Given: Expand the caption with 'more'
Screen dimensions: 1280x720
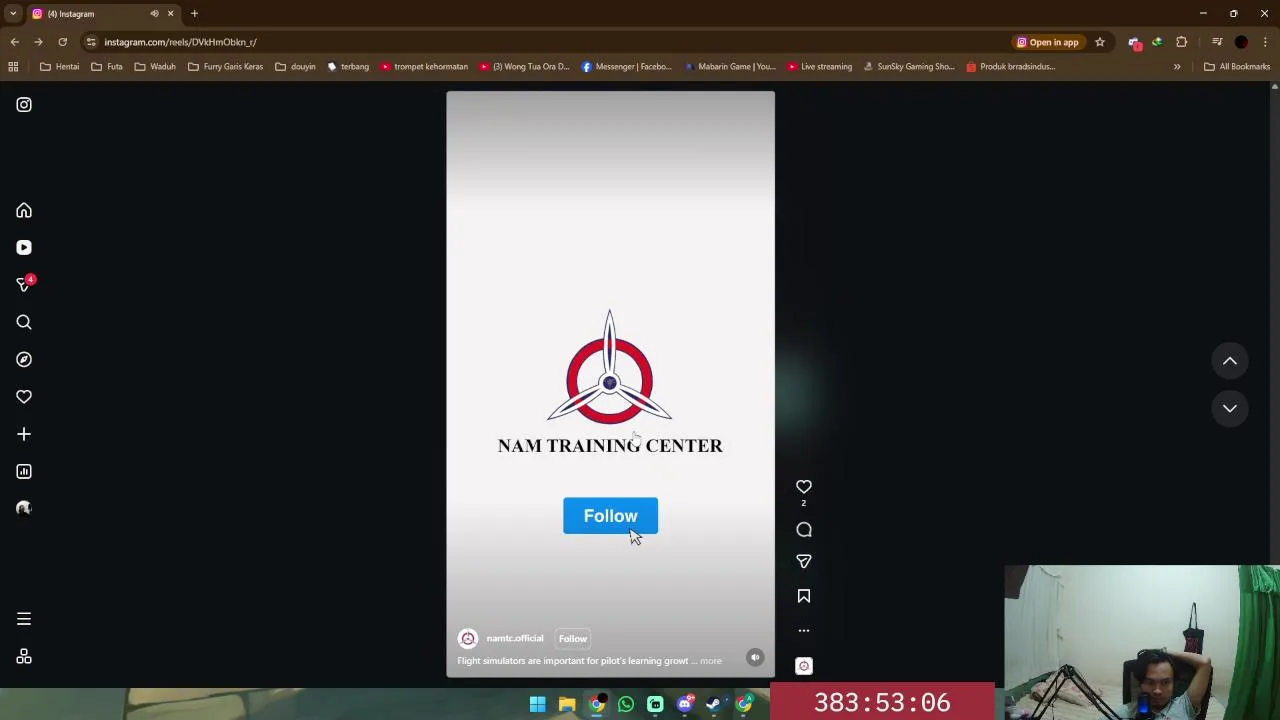Looking at the screenshot, I should pyautogui.click(x=710, y=661).
